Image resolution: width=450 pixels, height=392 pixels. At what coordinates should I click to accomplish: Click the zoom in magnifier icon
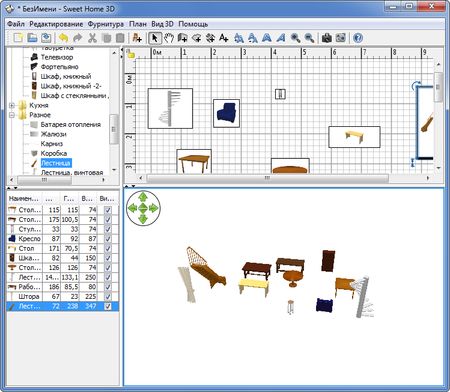tap(295, 38)
